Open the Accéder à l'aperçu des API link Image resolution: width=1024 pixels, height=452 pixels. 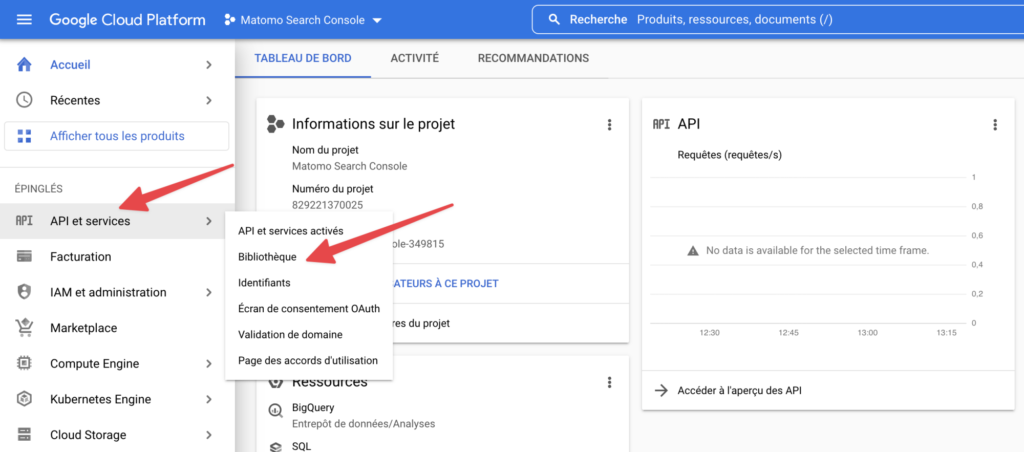coord(738,391)
